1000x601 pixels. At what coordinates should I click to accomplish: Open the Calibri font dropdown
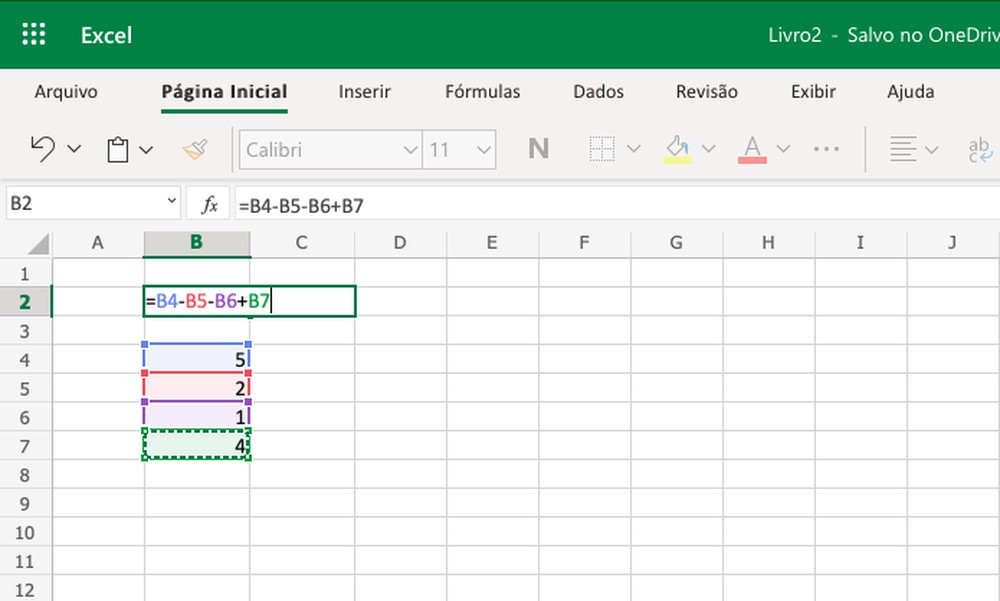click(330, 149)
